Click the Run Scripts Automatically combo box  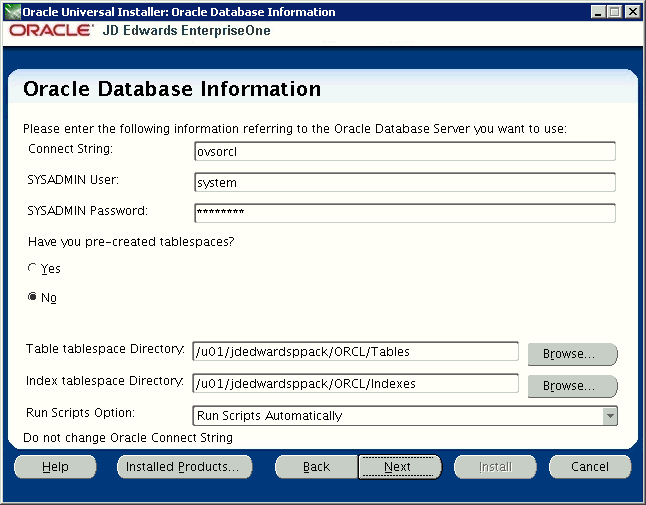coord(405,416)
